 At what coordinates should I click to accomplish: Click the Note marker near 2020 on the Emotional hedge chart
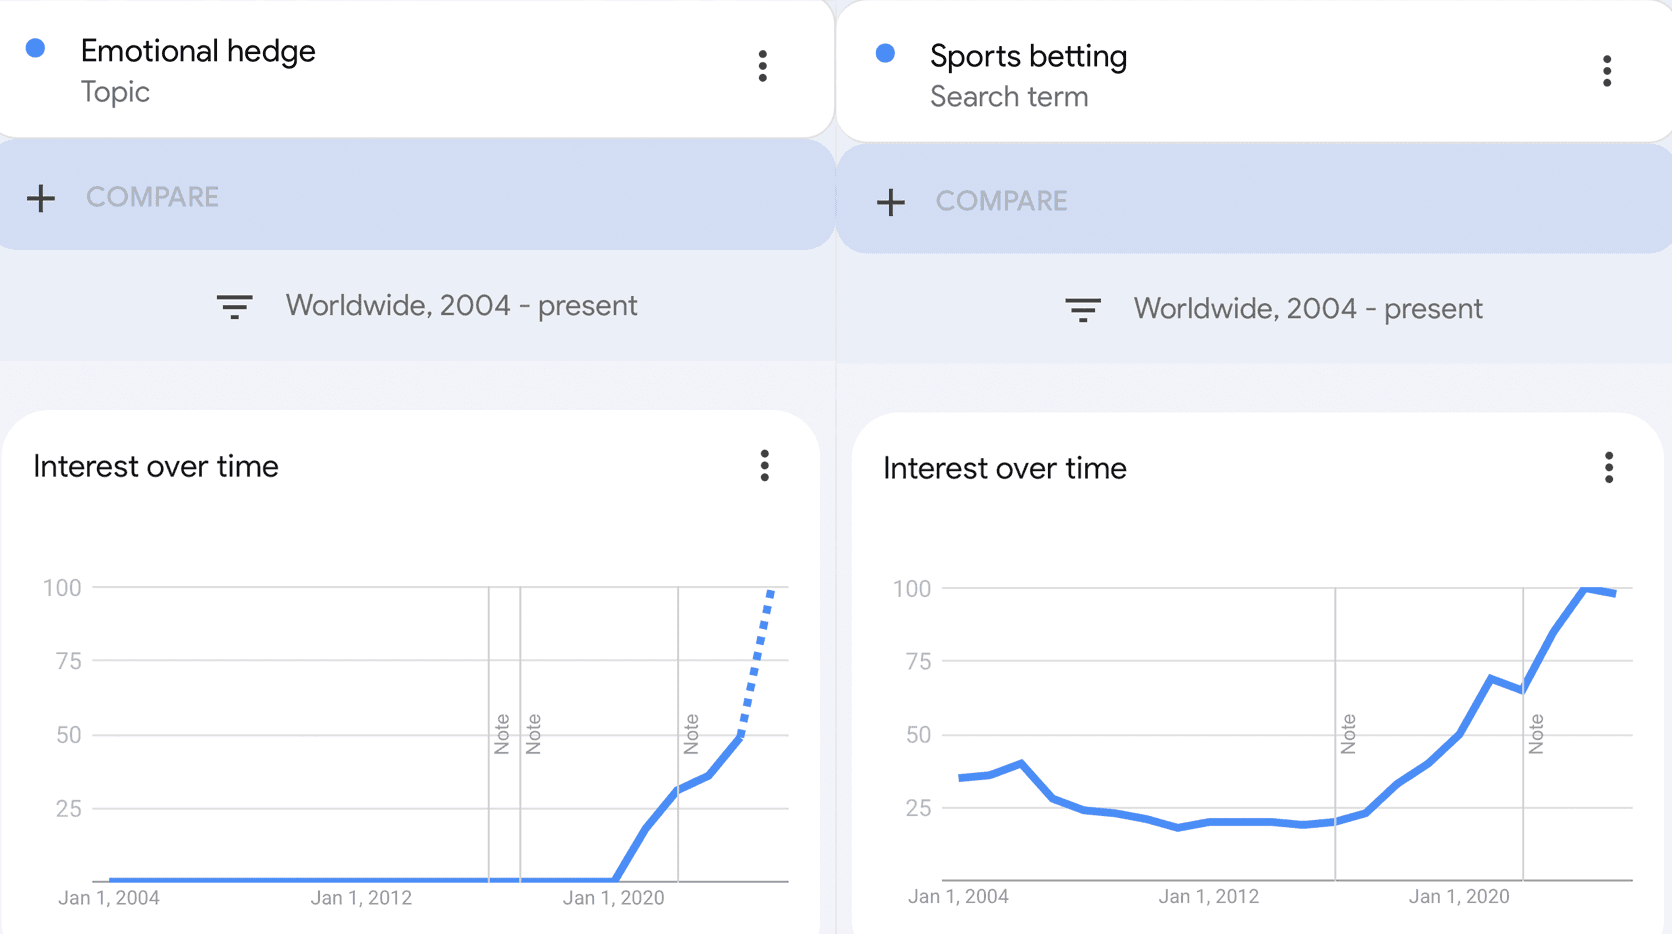tap(691, 734)
